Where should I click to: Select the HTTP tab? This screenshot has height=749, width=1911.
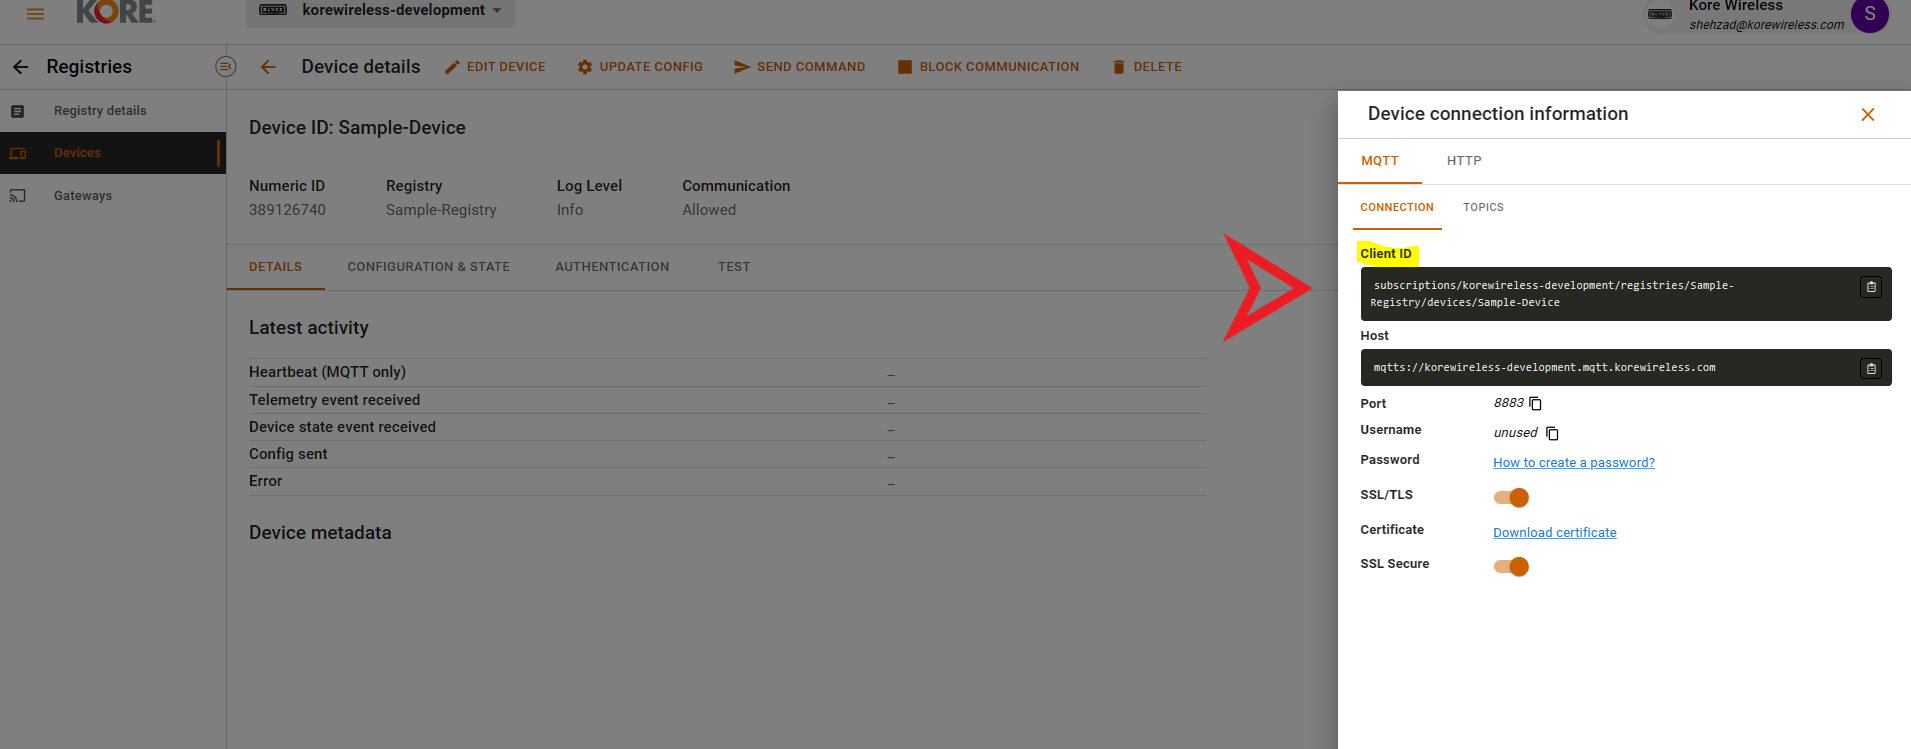(x=1464, y=161)
